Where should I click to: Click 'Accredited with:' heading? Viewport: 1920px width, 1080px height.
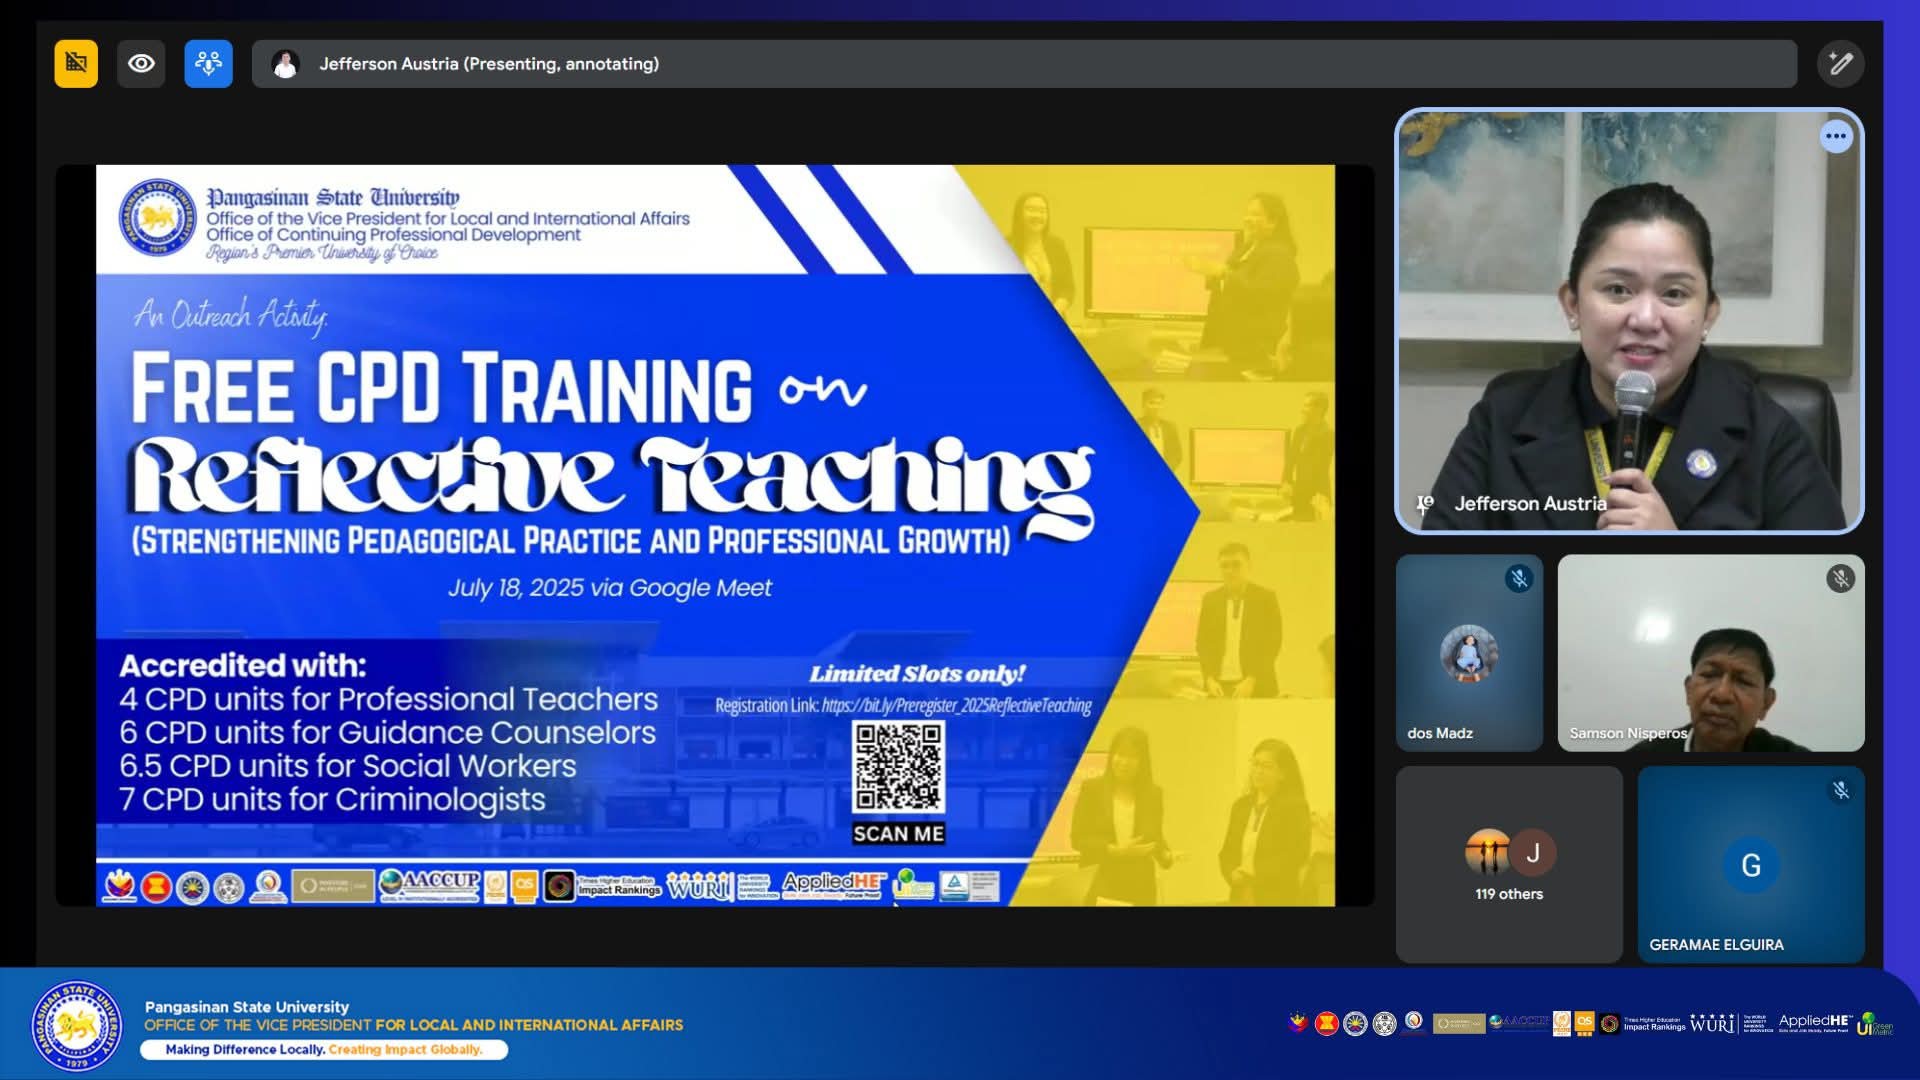243,666
